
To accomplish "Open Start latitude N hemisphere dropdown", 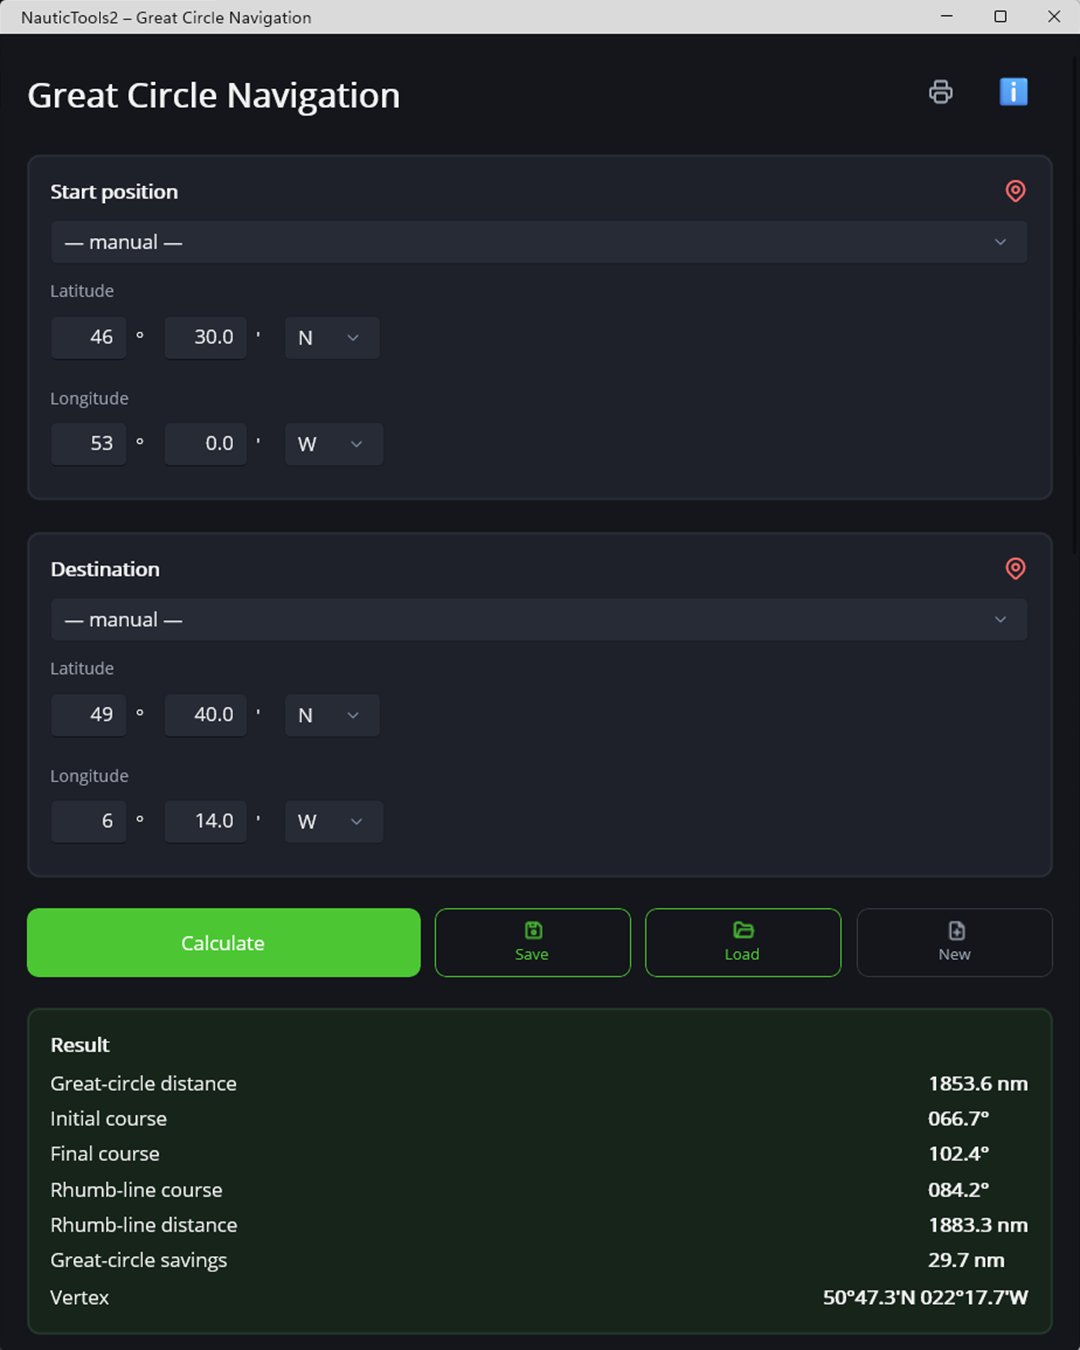I will (x=332, y=338).
